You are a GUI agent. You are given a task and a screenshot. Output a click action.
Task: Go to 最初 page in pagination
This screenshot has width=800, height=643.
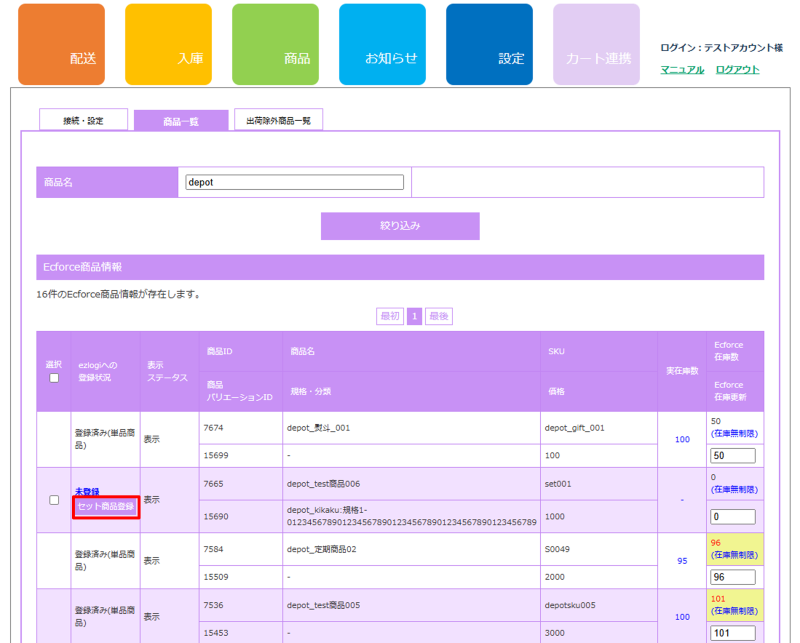(389, 316)
